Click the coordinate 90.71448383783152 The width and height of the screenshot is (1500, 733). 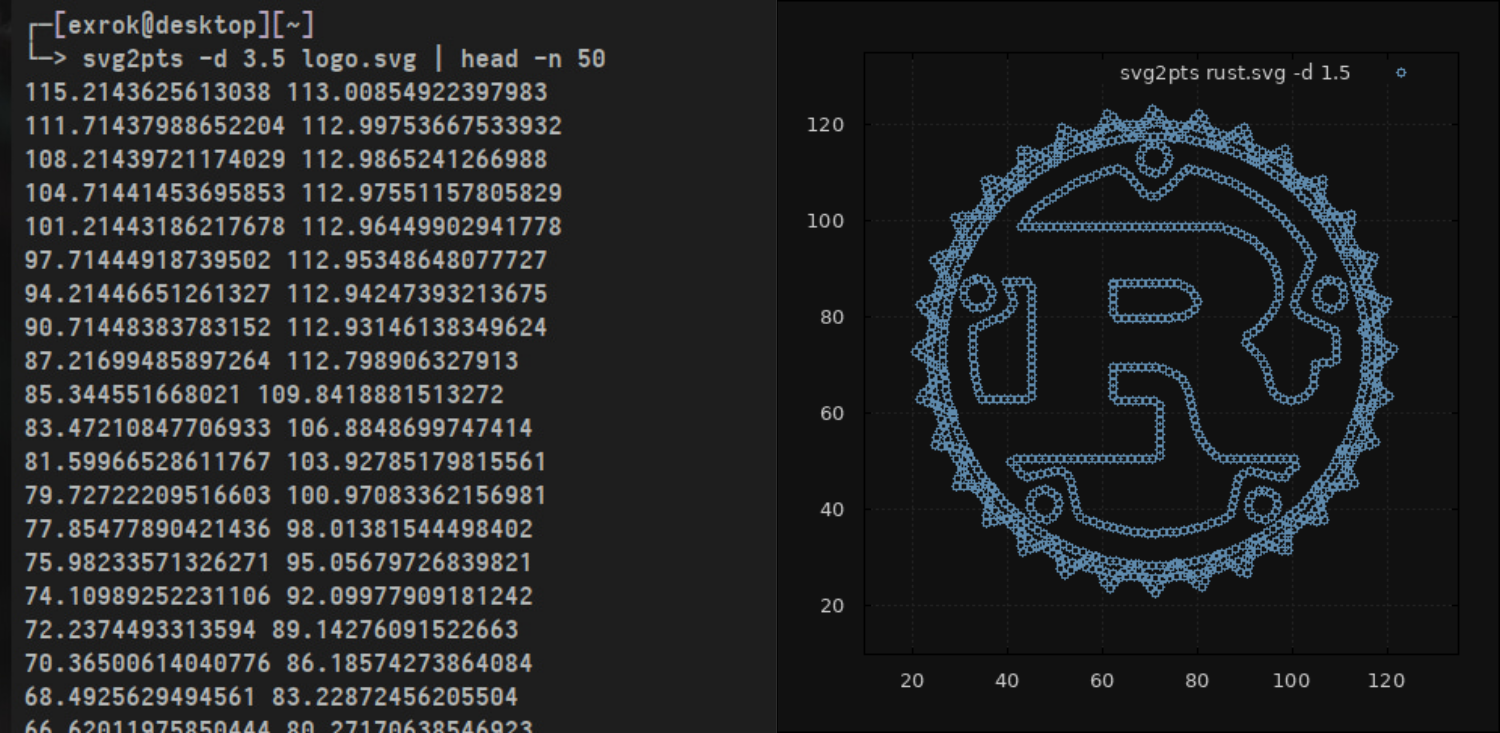pyautogui.click(x=147, y=328)
